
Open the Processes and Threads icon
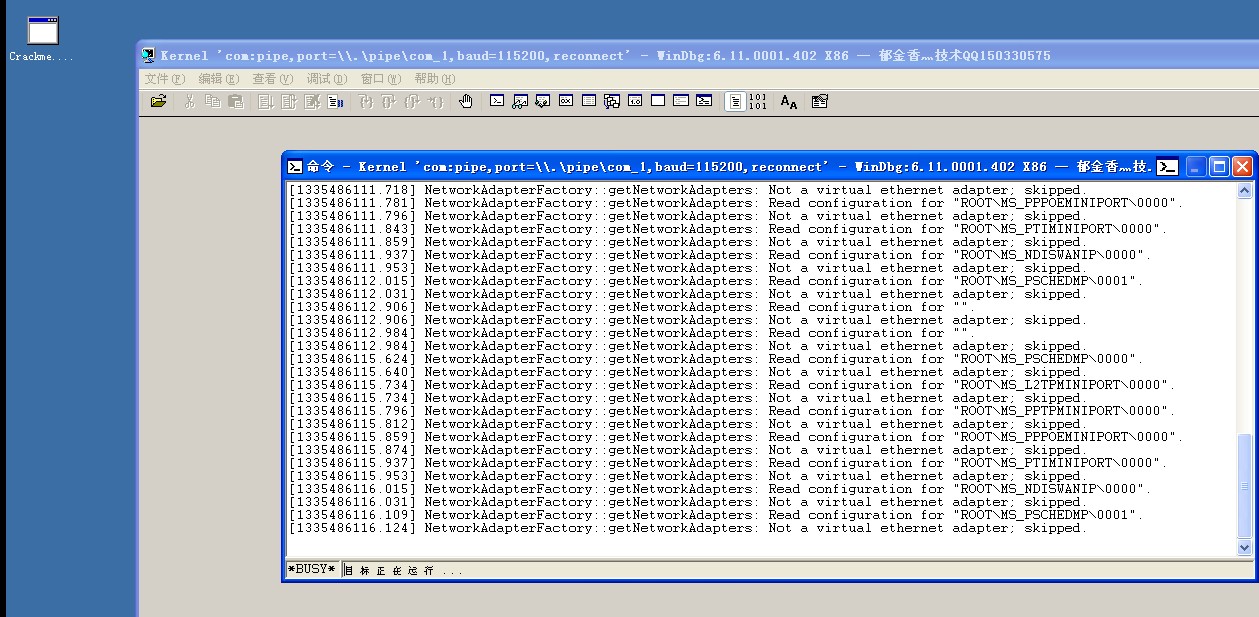tap(680, 101)
